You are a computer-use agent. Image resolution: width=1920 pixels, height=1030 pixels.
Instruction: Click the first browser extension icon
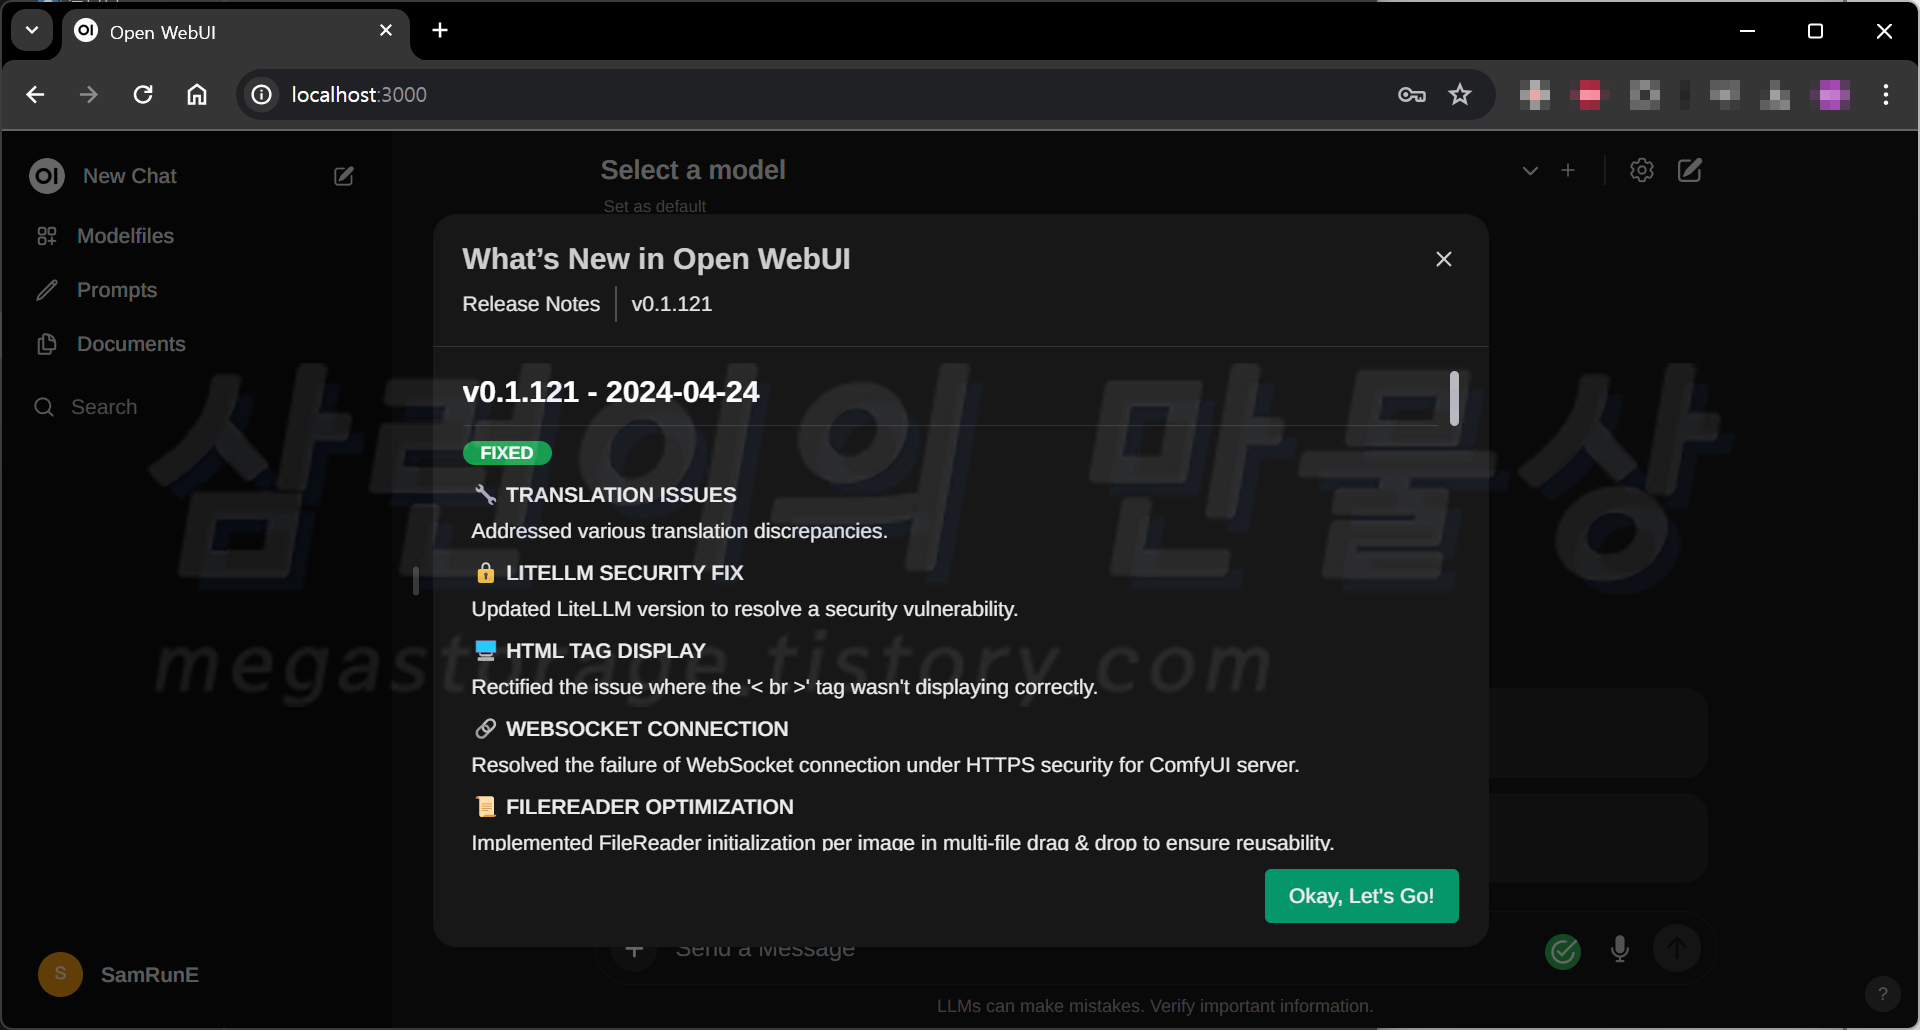coord(1535,95)
